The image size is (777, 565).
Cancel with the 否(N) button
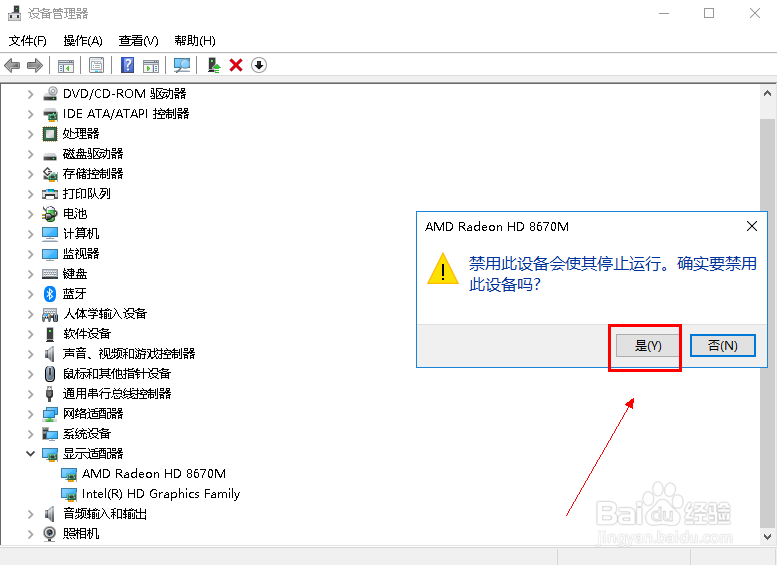722,345
